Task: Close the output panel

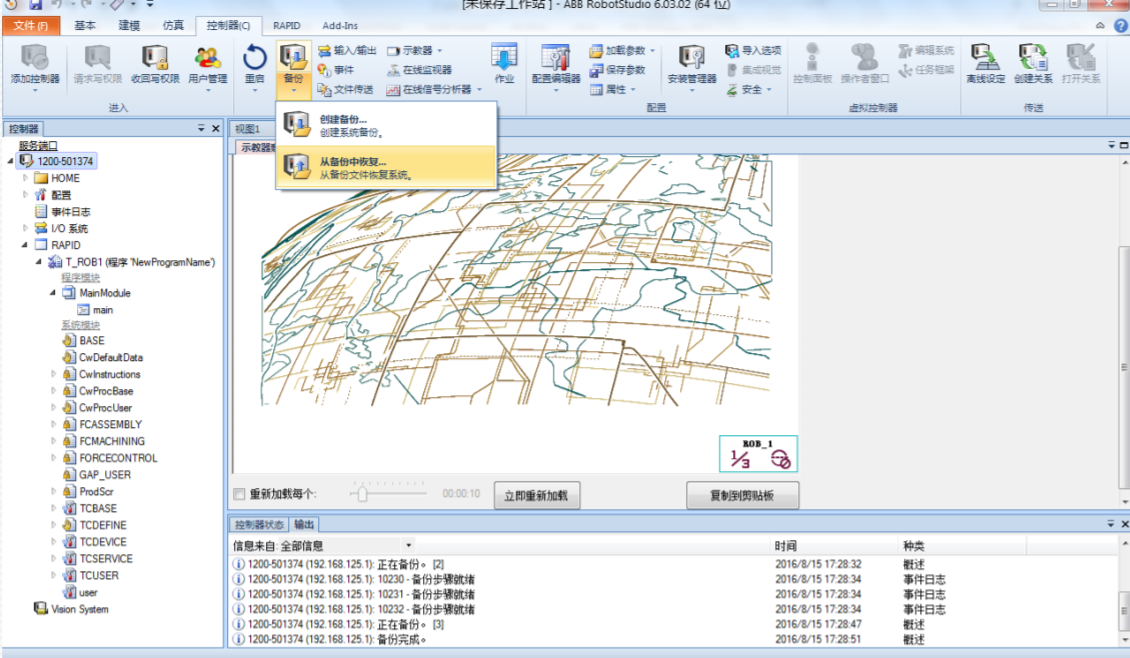Action: point(1124,524)
